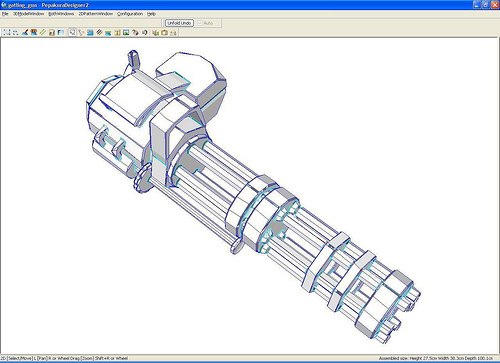Click the green diagonal lines toolbar icon
The width and height of the screenshot is (500, 363).
tap(43, 32)
